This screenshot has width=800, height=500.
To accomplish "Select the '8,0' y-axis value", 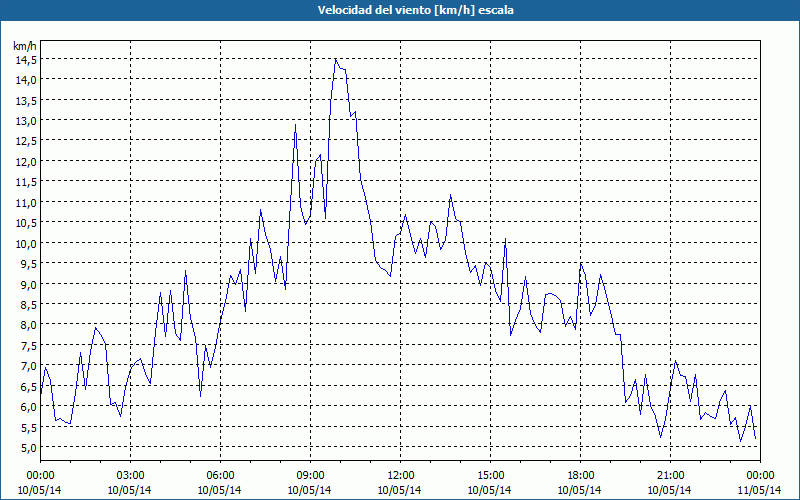I will coord(29,325).
